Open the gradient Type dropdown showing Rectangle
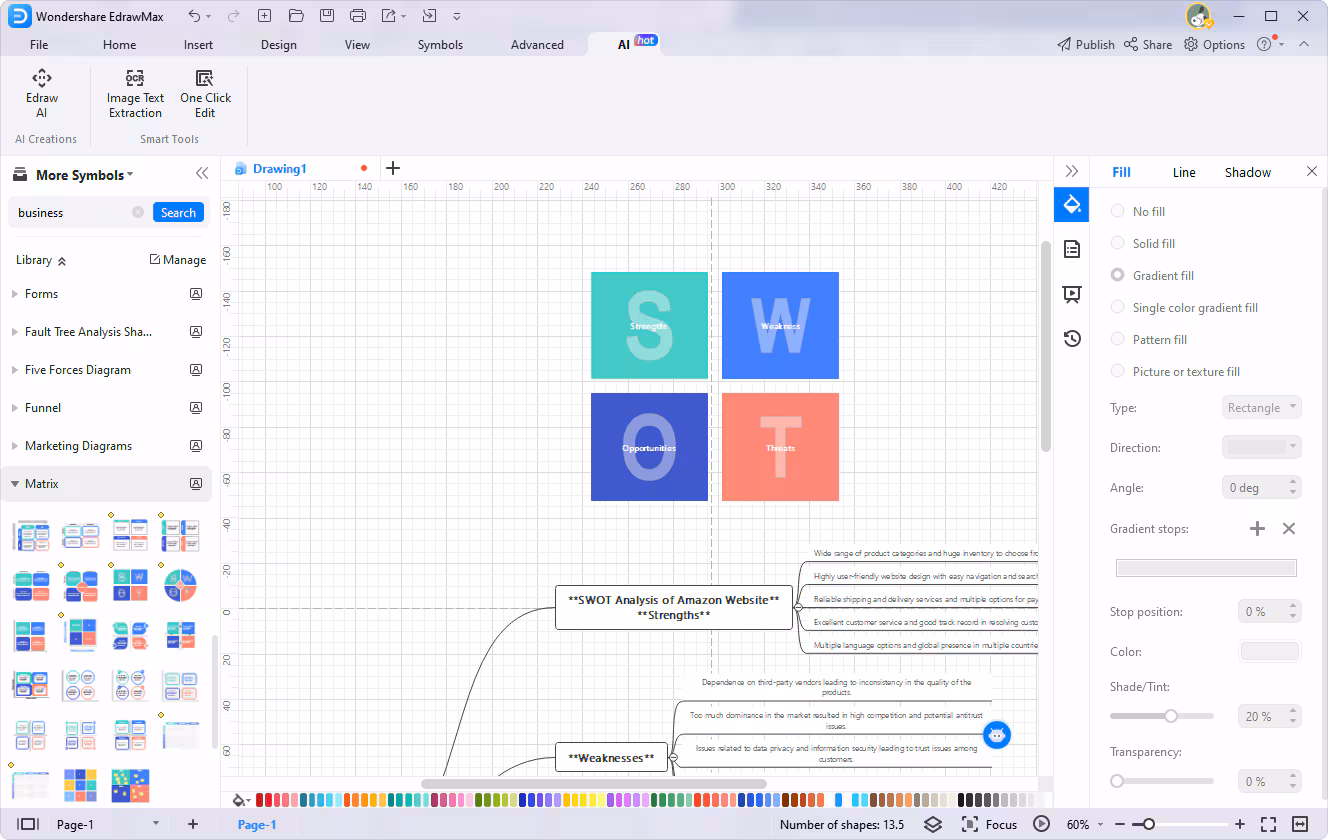 [x=1262, y=408]
